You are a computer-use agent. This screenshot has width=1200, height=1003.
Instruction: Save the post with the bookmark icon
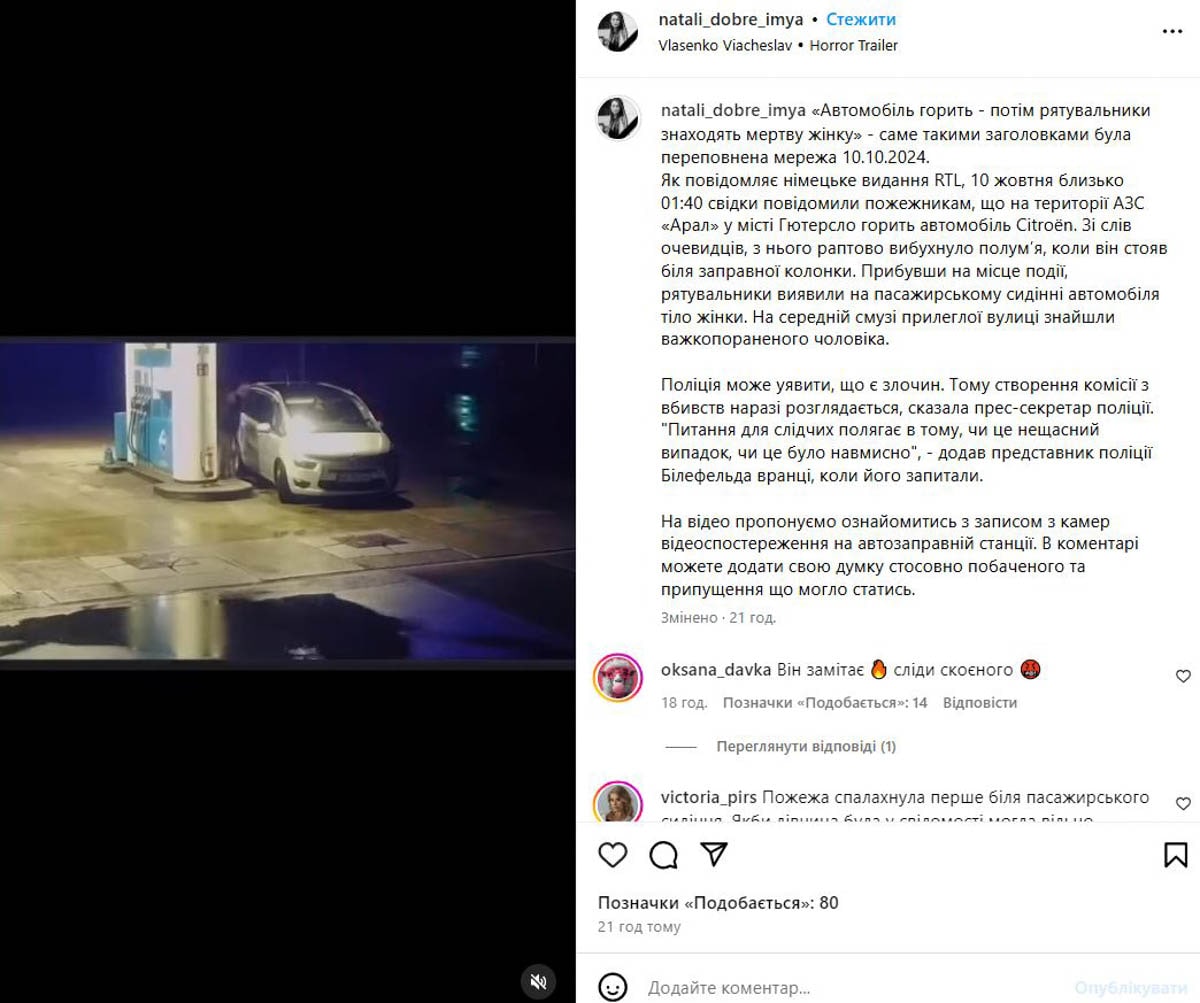point(1176,855)
